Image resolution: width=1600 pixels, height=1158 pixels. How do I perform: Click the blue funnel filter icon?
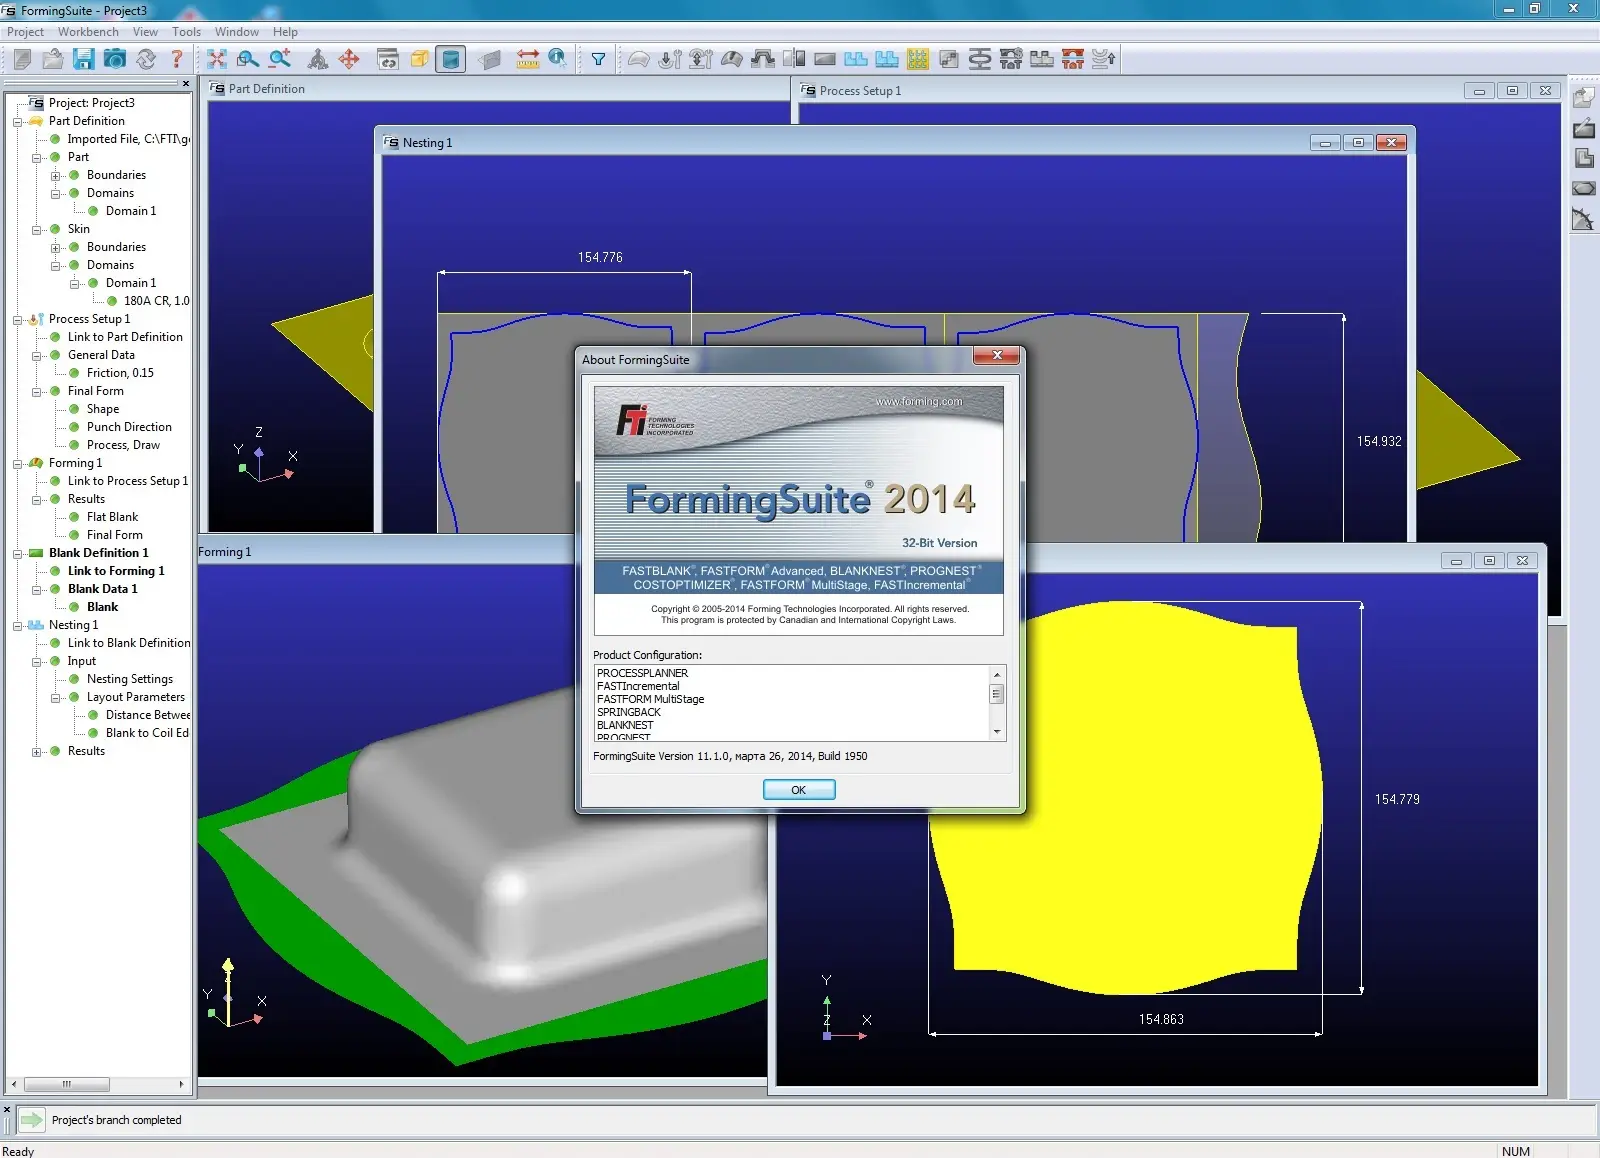click(598, 59)
